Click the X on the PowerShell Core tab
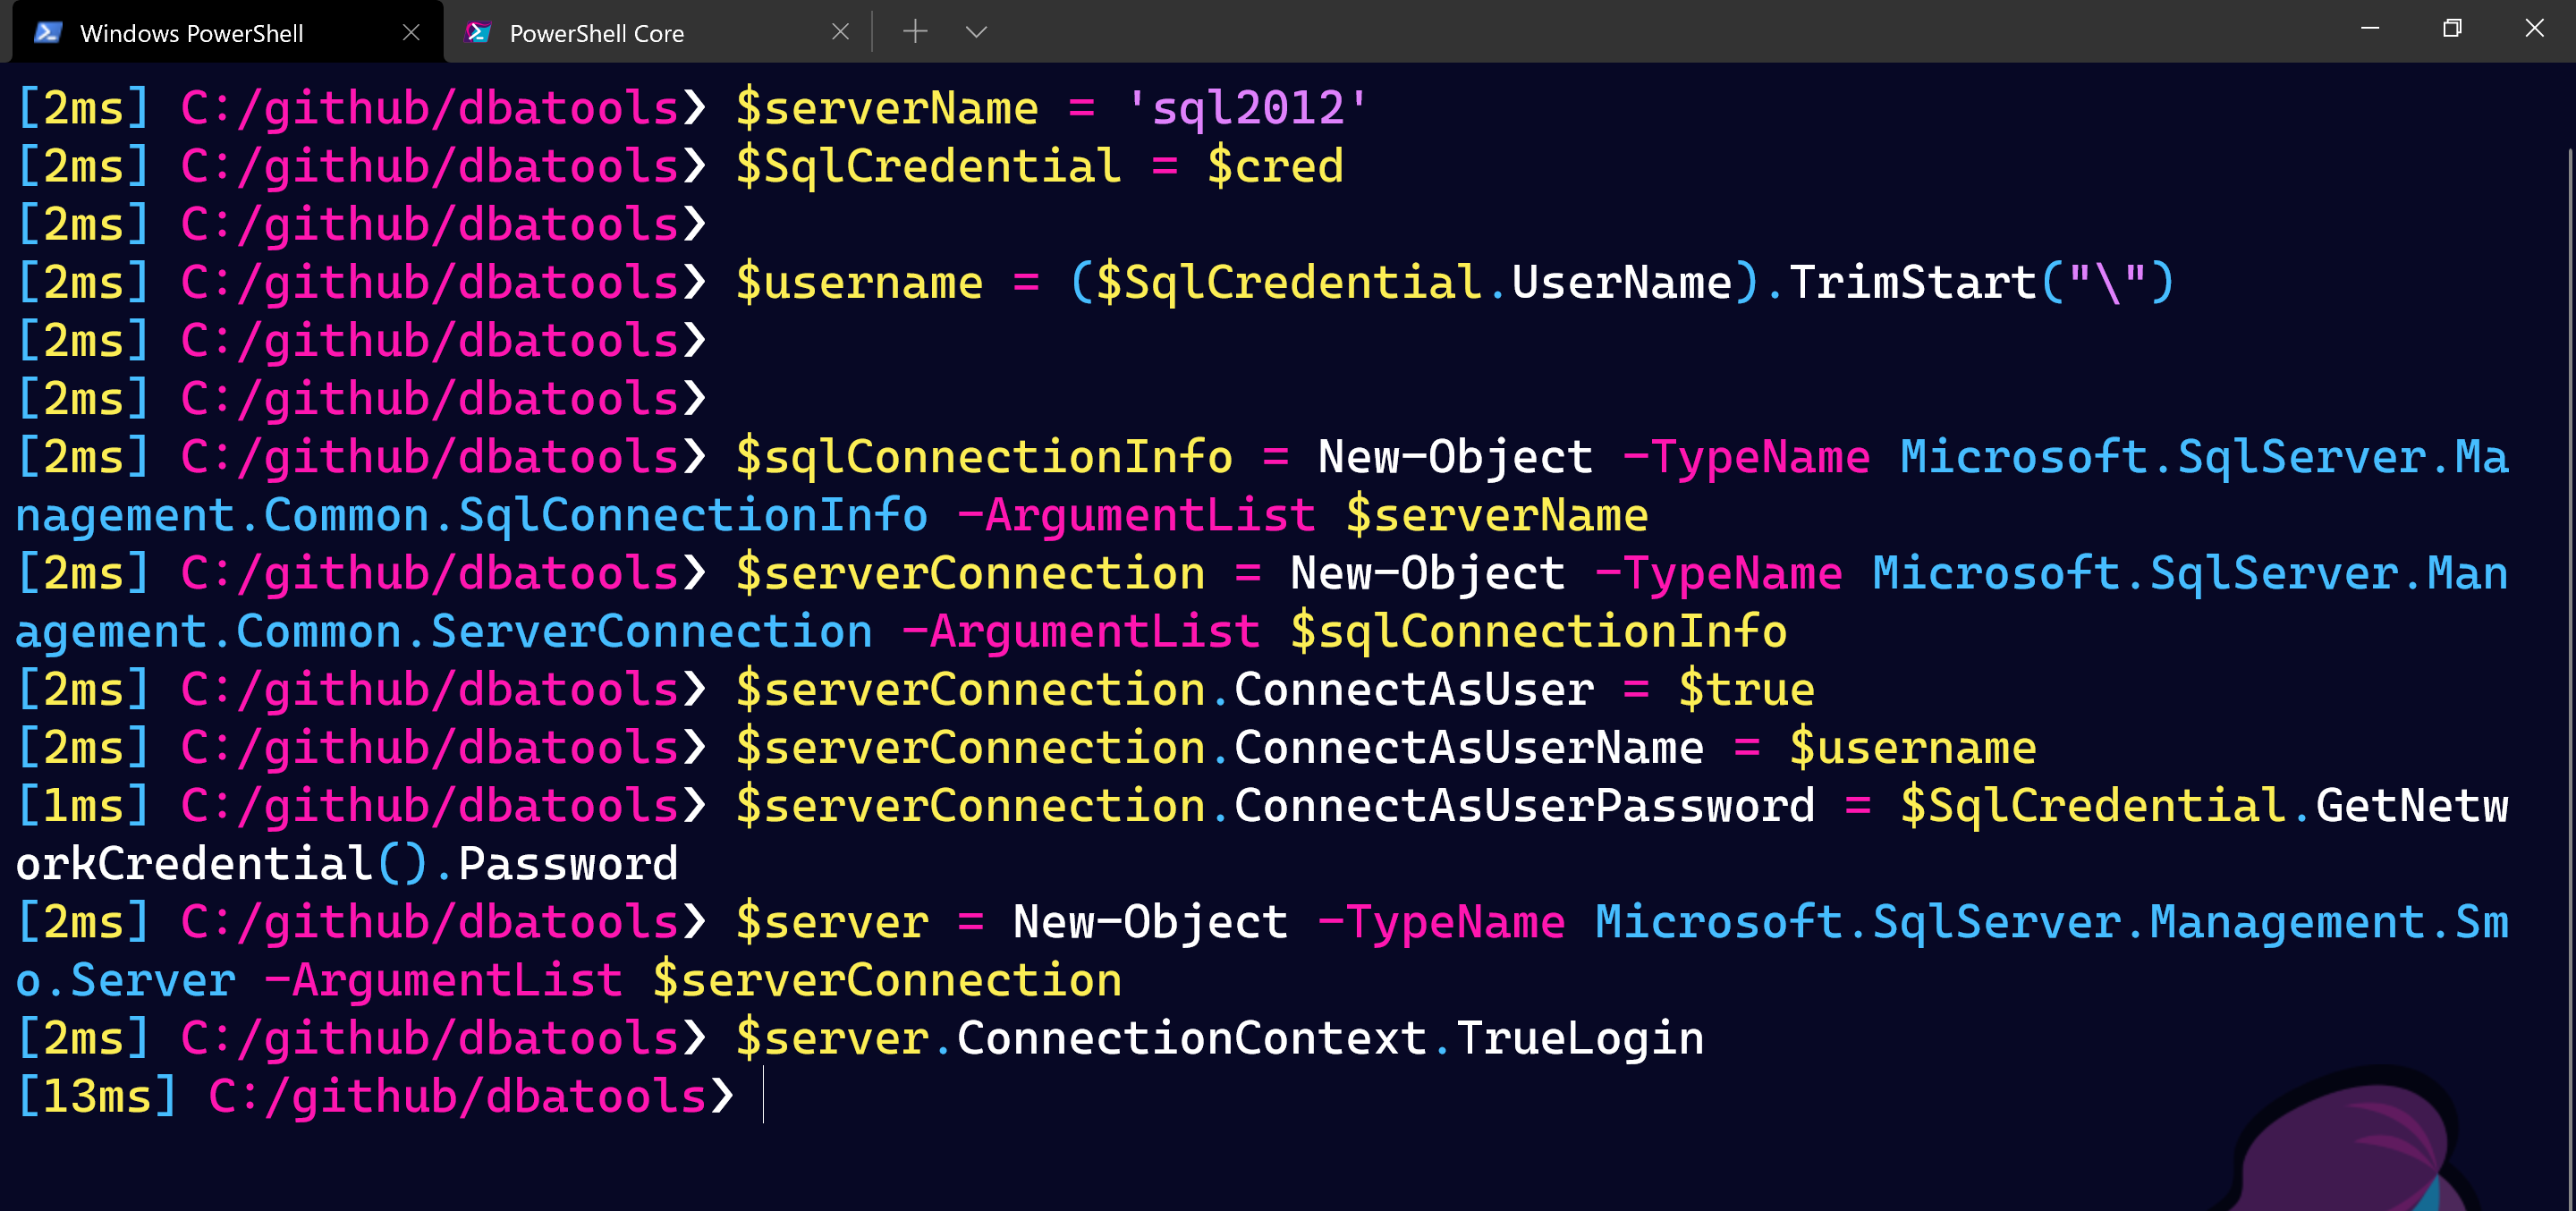This screenshot has height=1211, width=2576. 840,31
